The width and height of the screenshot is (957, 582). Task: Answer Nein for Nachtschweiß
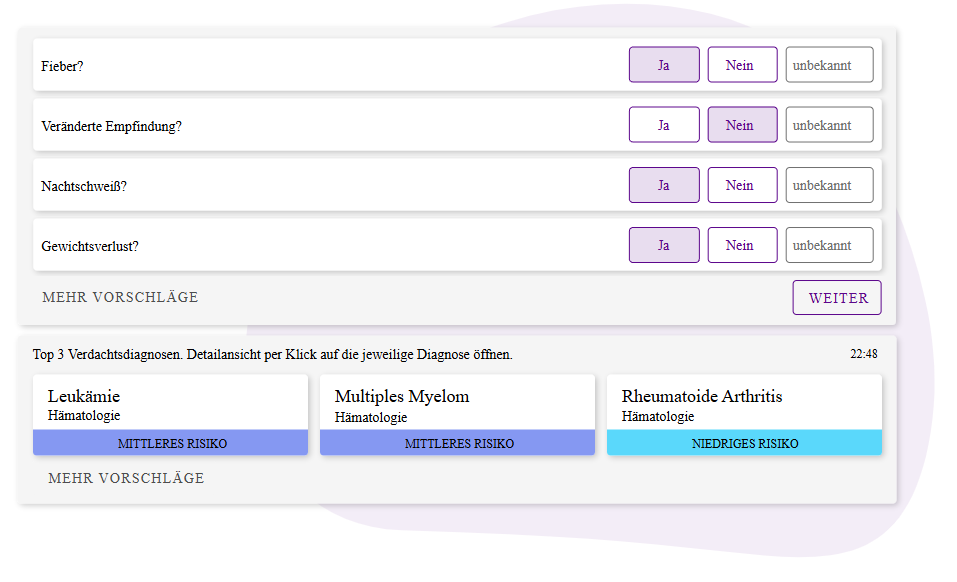tap(742, 185)
